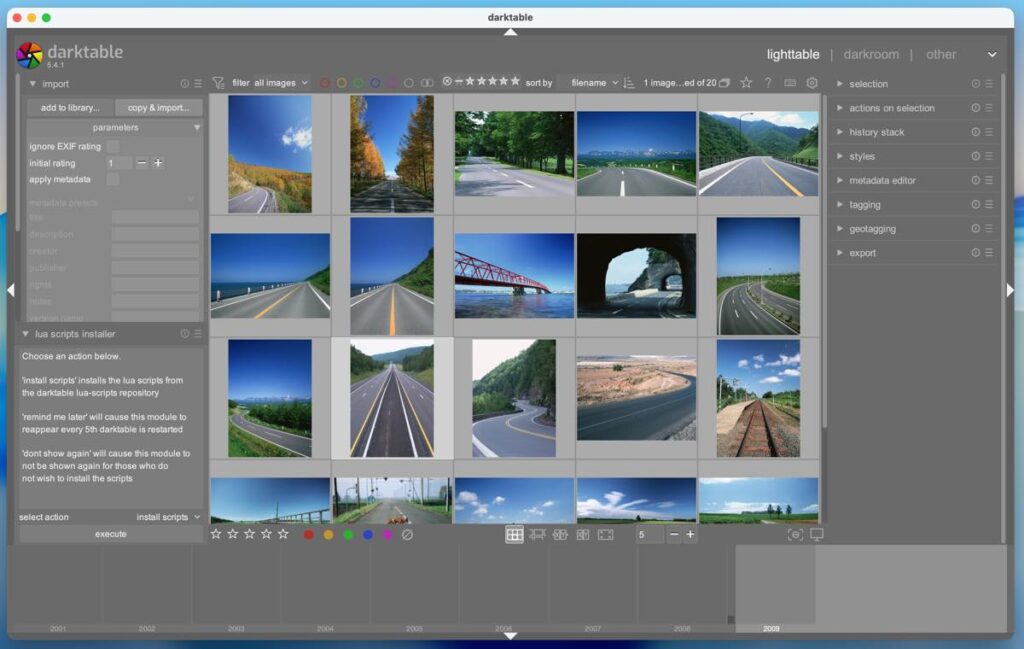Click the display profile monitor icon

[x=817, y=535]
